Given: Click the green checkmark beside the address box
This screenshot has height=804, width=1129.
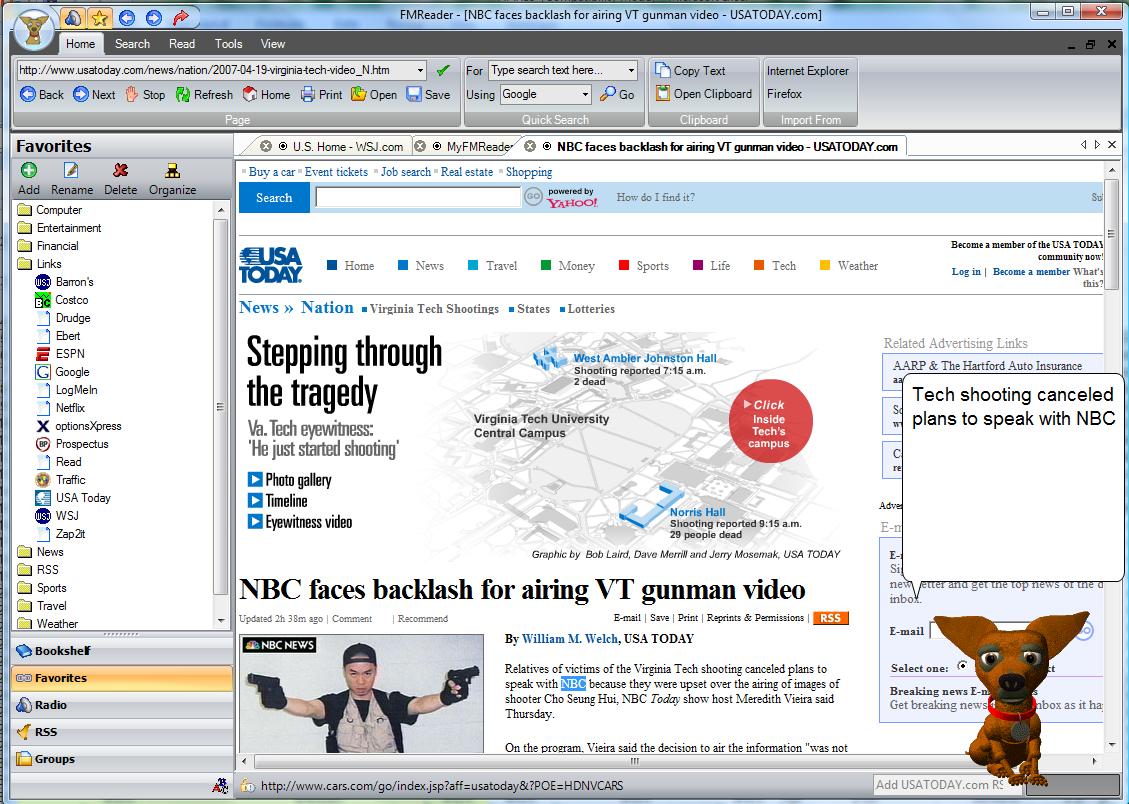Looking at the screenshot, I should point(443,71).
